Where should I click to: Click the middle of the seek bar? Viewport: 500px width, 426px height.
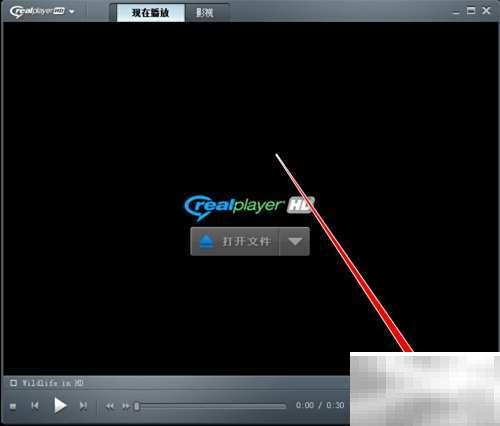210,406
